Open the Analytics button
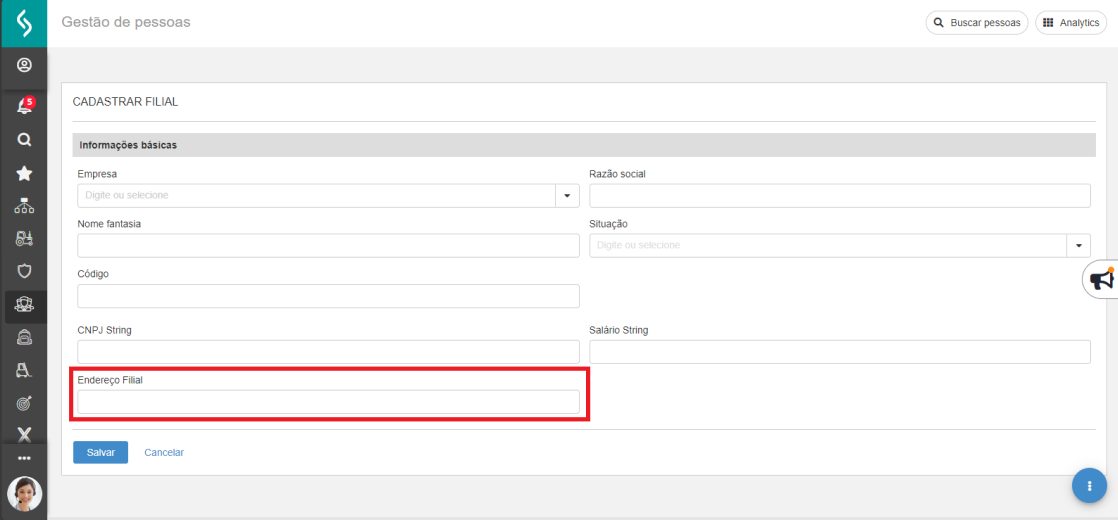1118x520 pixels. coord(1071,22)
